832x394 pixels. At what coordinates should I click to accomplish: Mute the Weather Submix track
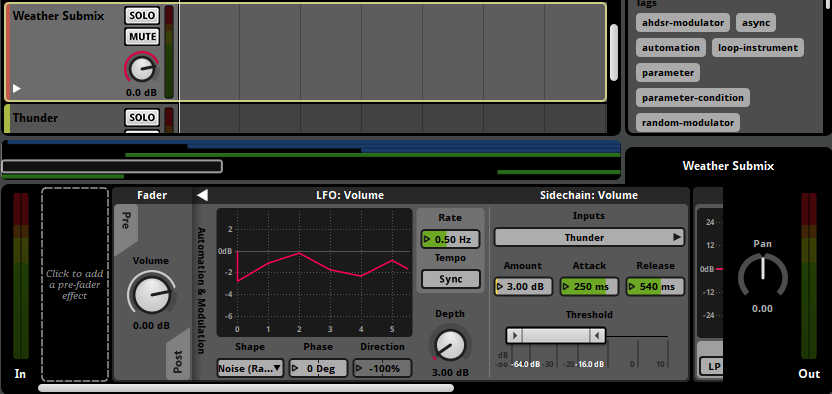click(x=142, y=37)
